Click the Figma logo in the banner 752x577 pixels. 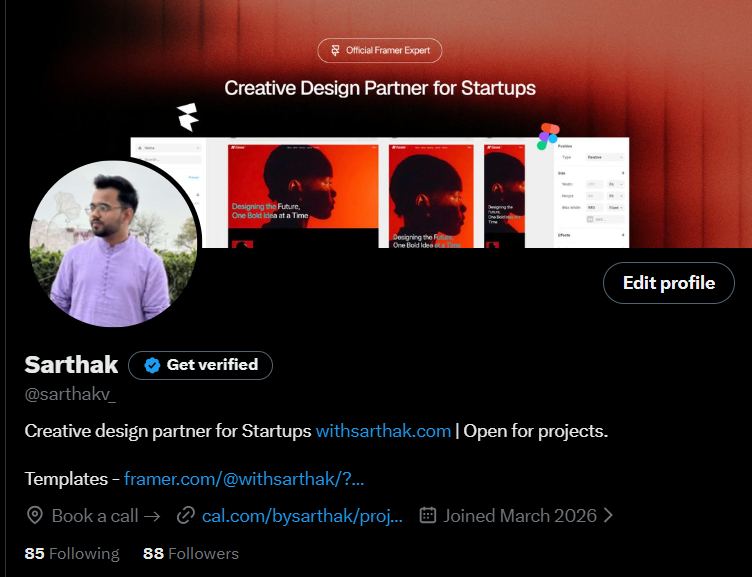pyautogui.click(x=548, y=137)
